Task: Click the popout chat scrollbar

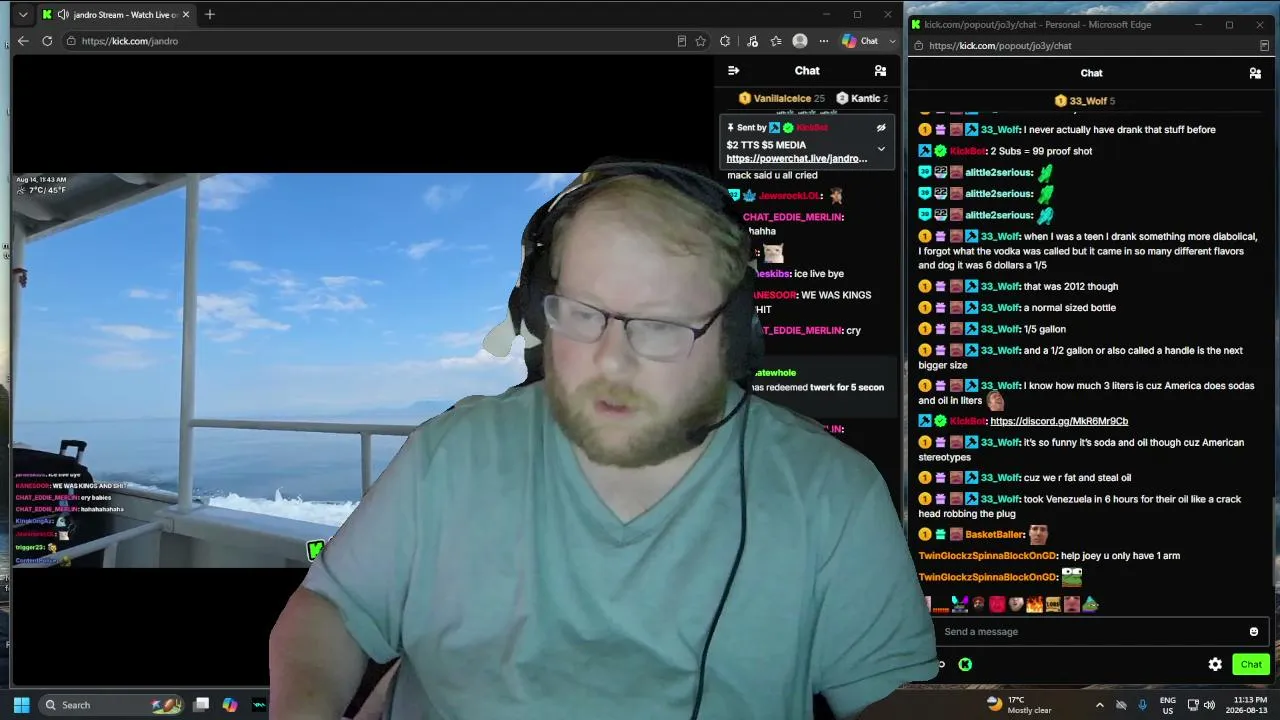Action: tap(1274, 541)
